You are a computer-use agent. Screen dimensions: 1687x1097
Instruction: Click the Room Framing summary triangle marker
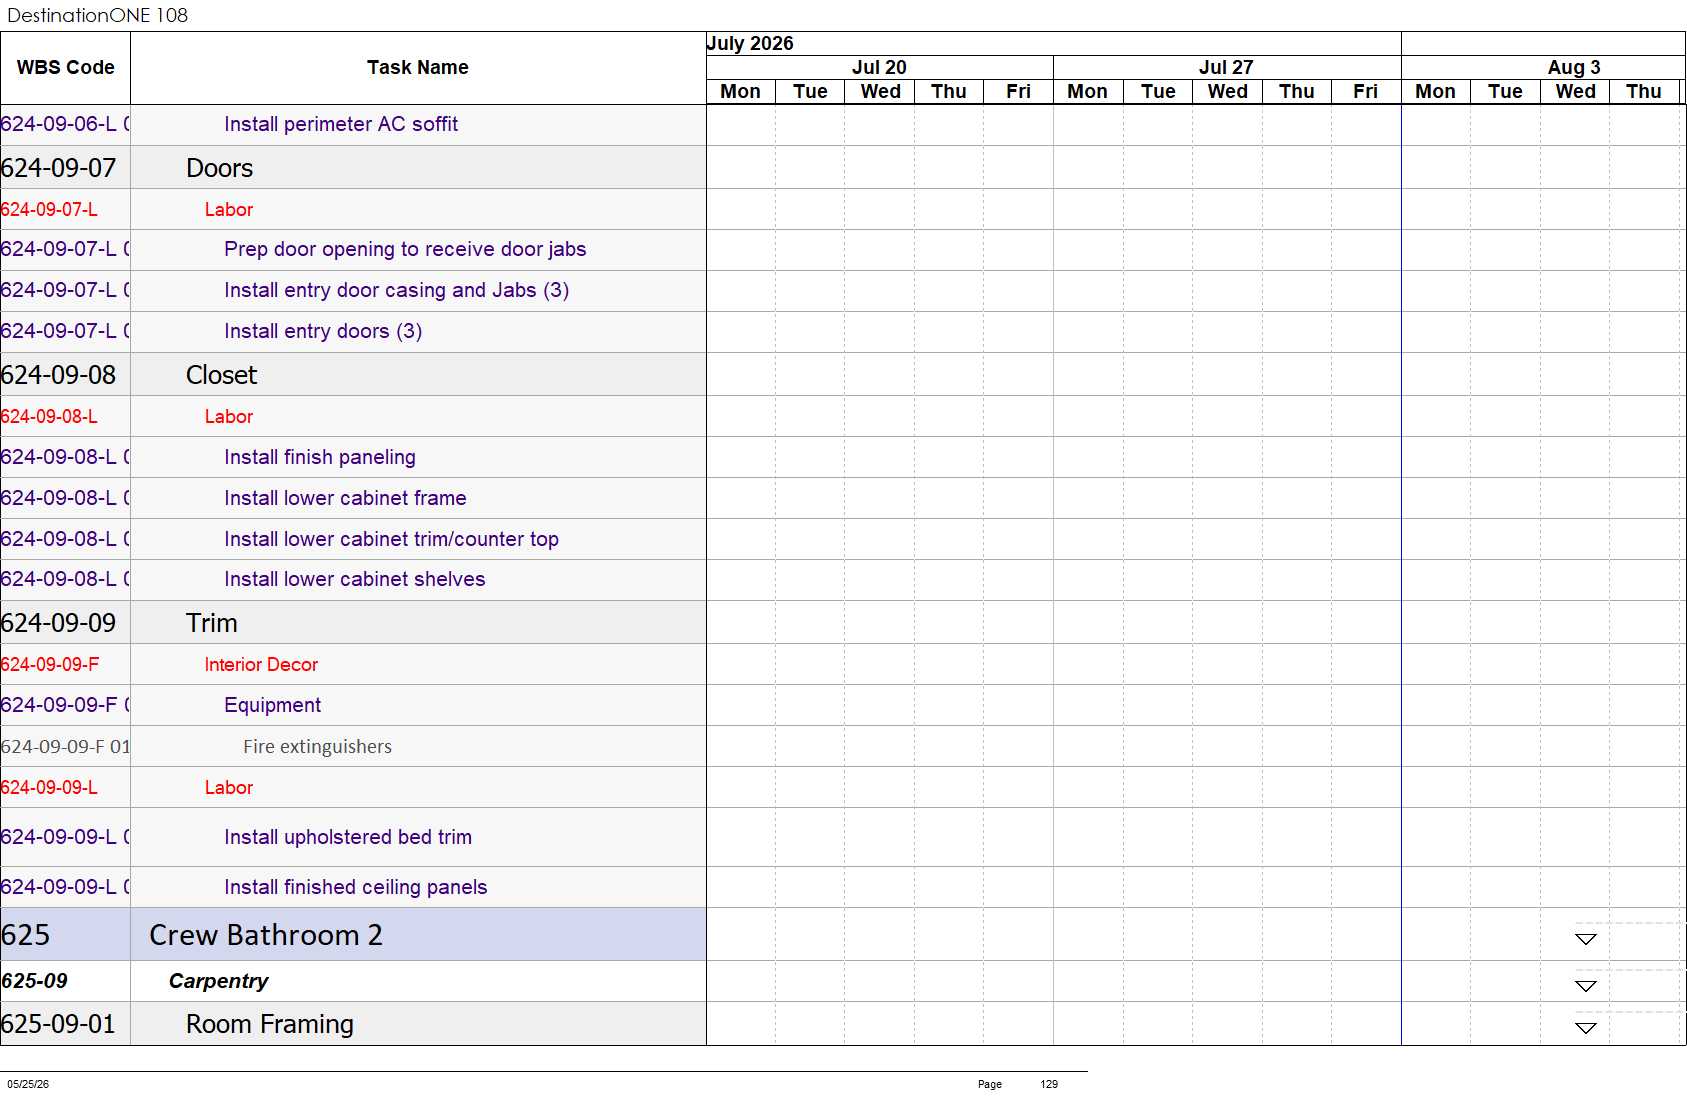[1585, 1028]
